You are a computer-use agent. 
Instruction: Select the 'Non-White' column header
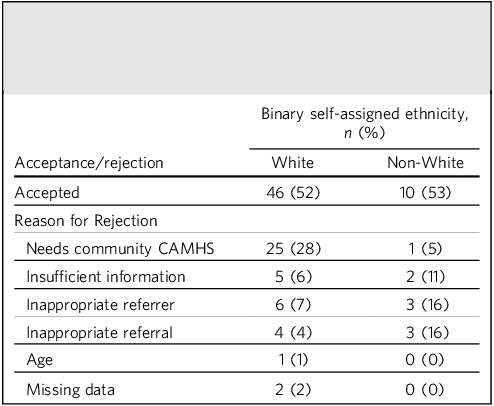click(x=425, y=163)
